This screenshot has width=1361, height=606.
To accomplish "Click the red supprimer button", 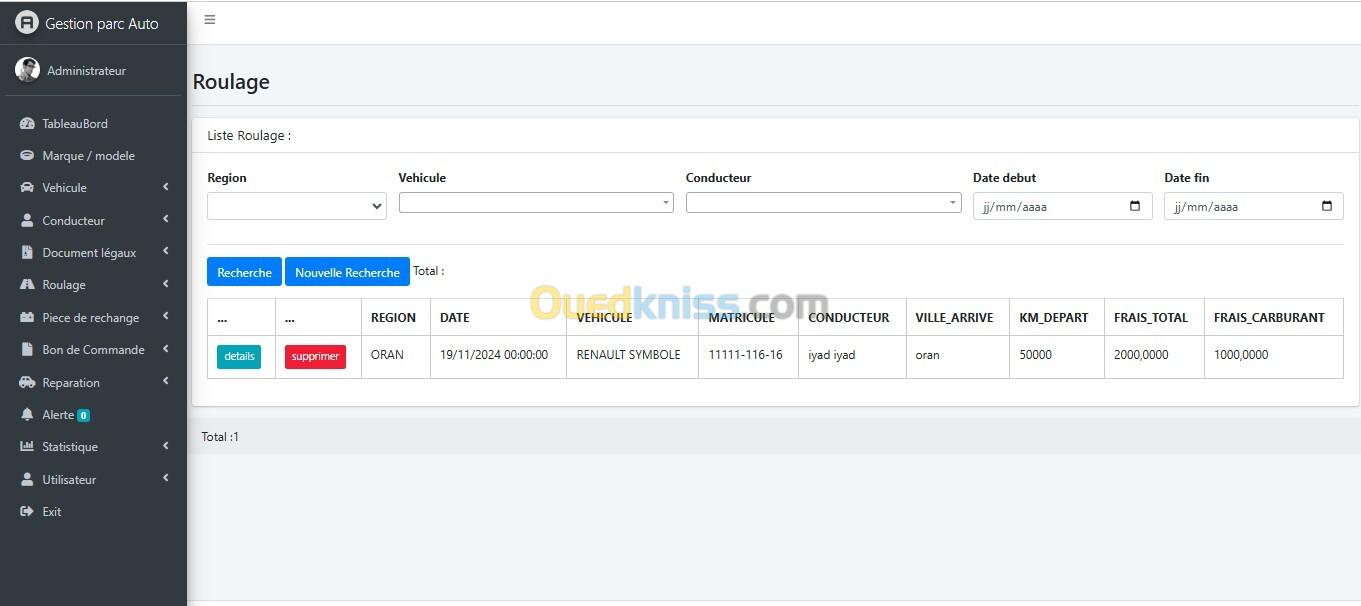I will [315, 357].
